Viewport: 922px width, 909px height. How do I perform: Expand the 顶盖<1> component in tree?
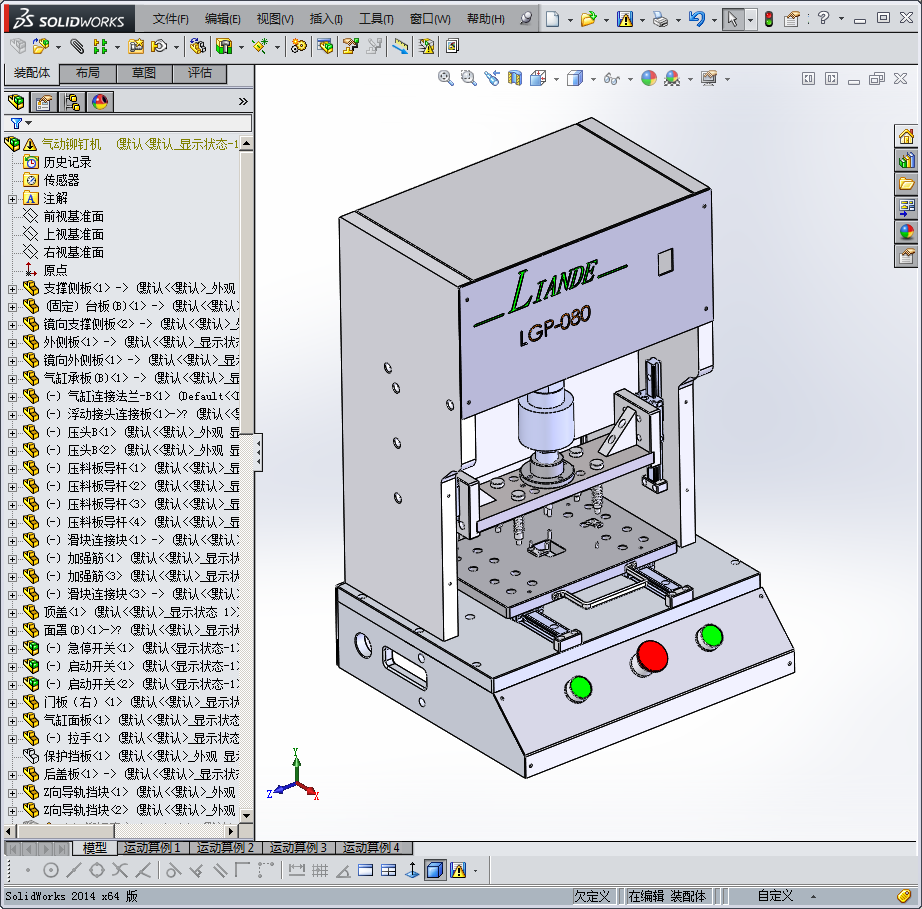[12, 612]
